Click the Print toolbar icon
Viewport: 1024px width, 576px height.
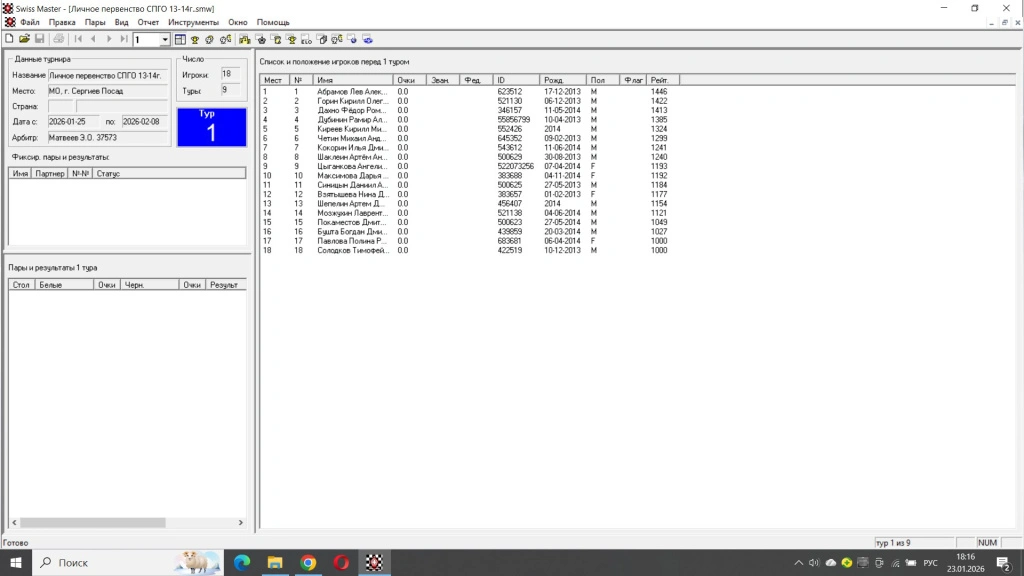[x=59, y=39]
